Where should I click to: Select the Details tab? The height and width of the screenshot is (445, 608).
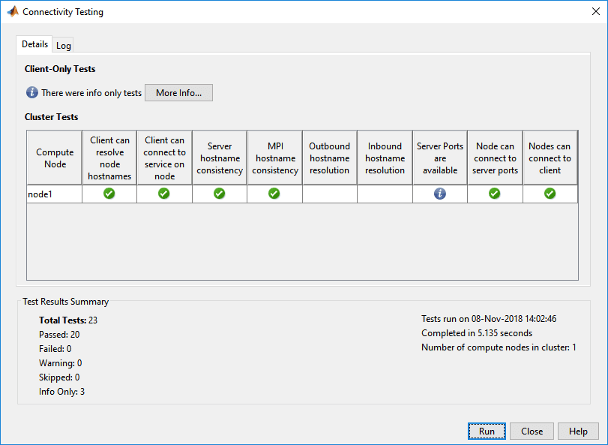[35, 44]
